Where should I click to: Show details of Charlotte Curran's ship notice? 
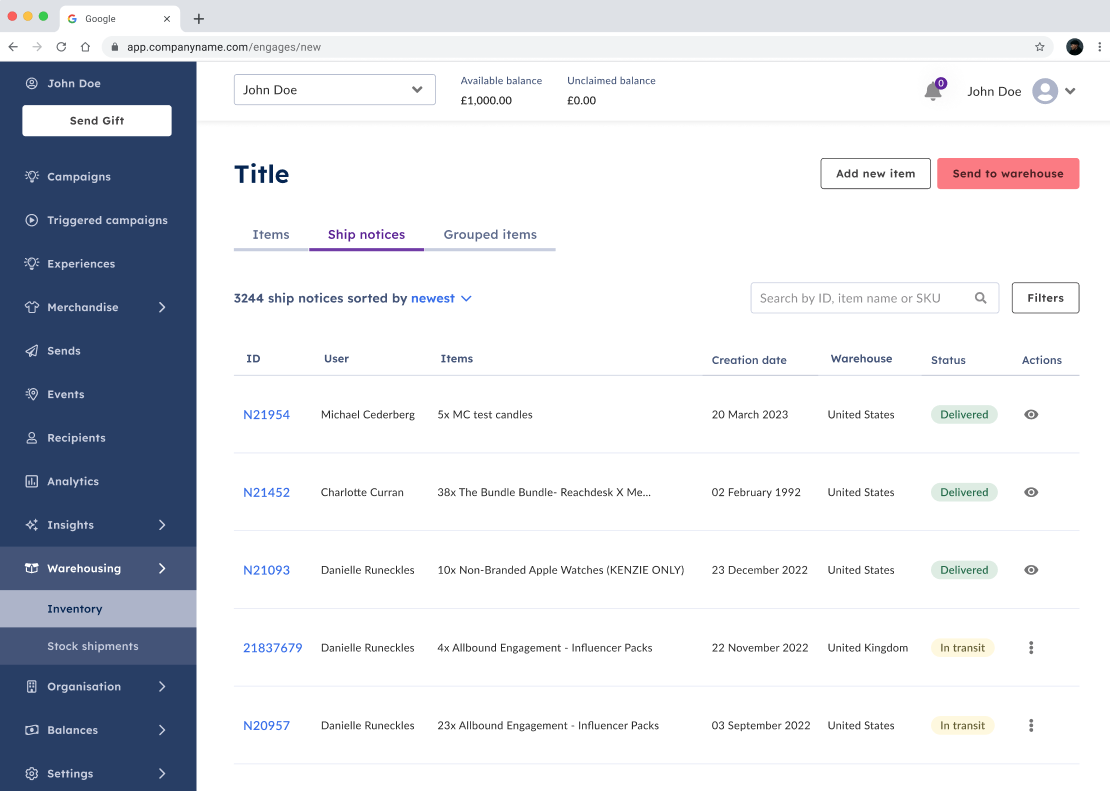(x=1030, y=492)
